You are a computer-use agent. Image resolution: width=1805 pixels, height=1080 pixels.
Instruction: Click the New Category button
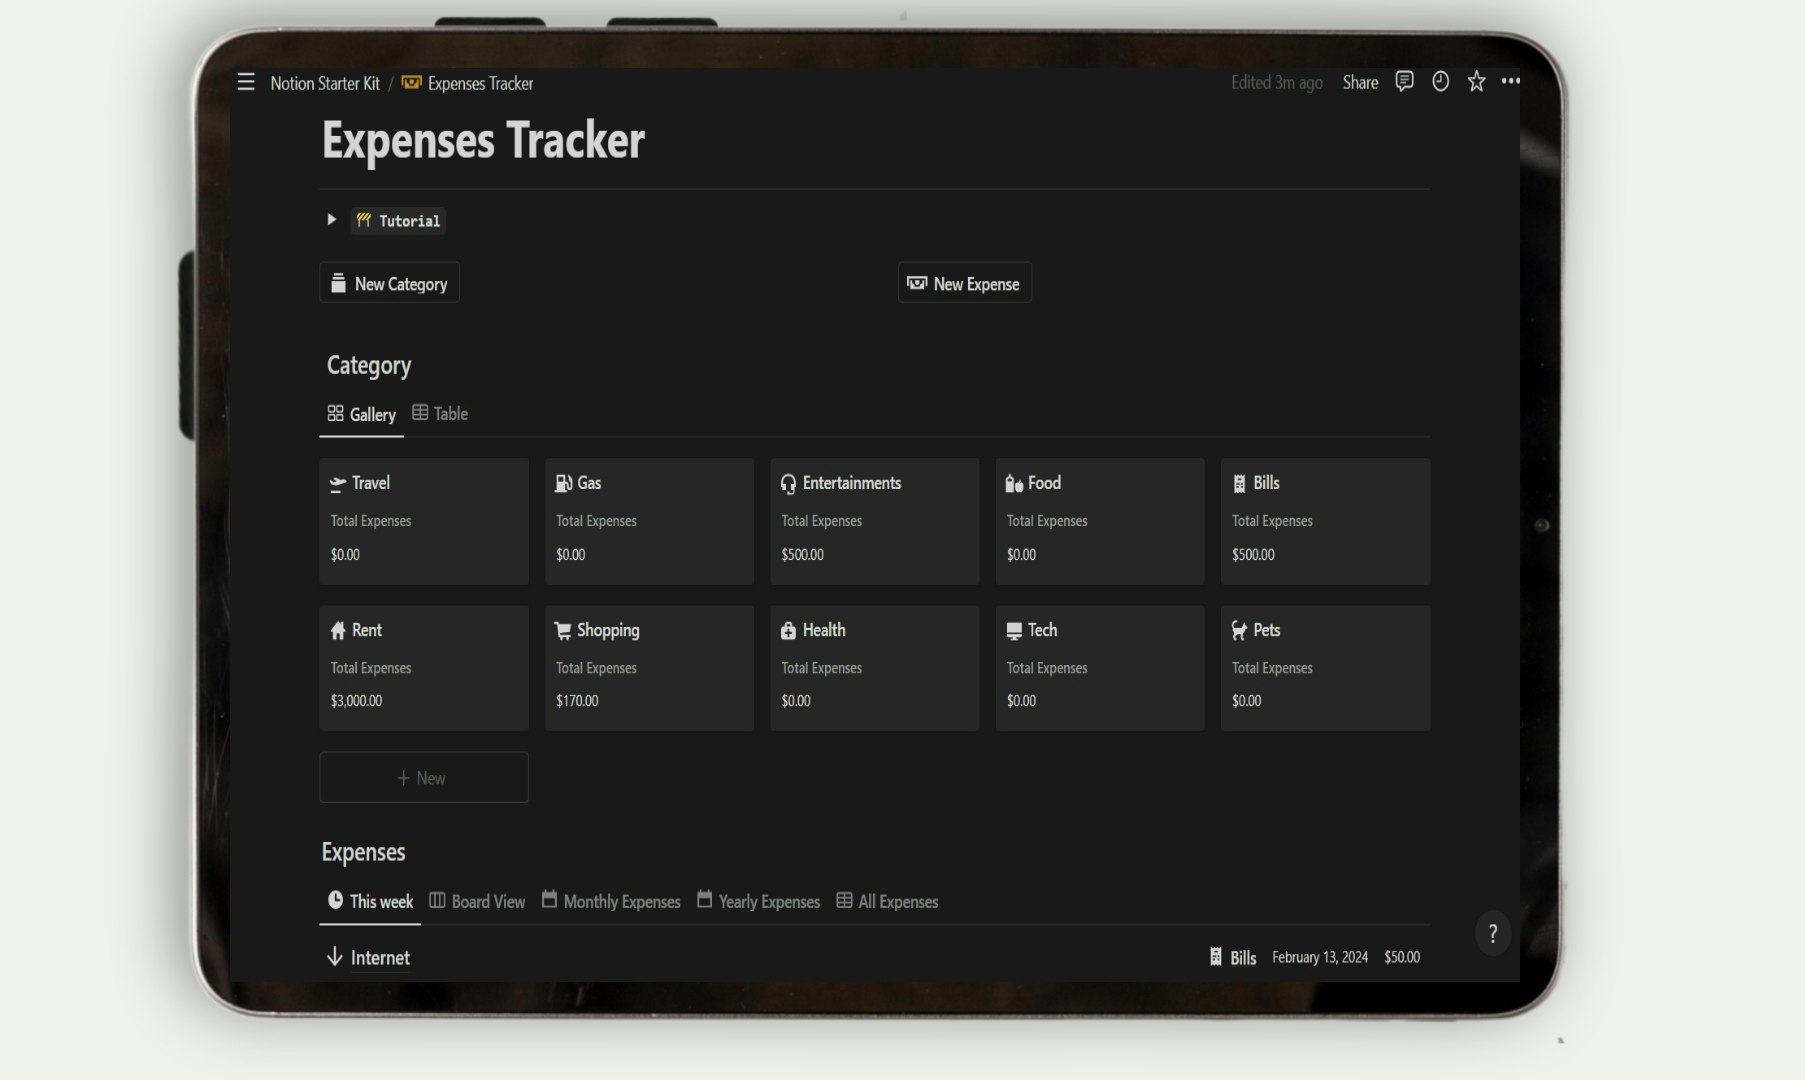coord(389,283)
